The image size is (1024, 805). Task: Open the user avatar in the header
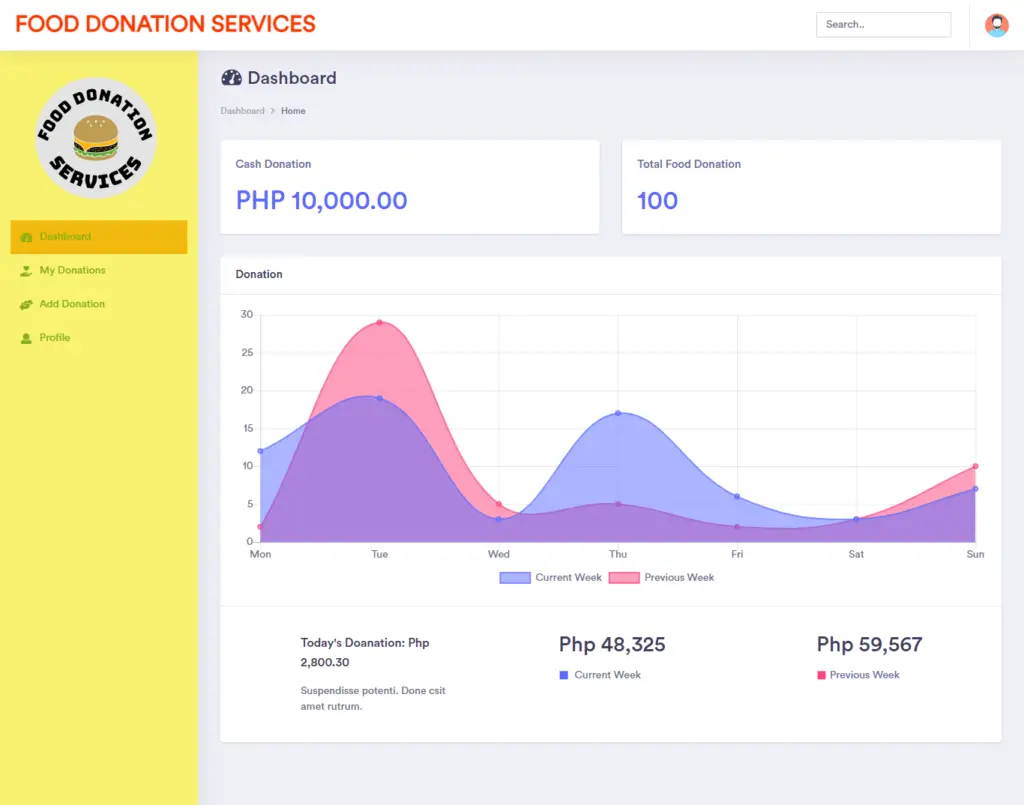point(996,25)
